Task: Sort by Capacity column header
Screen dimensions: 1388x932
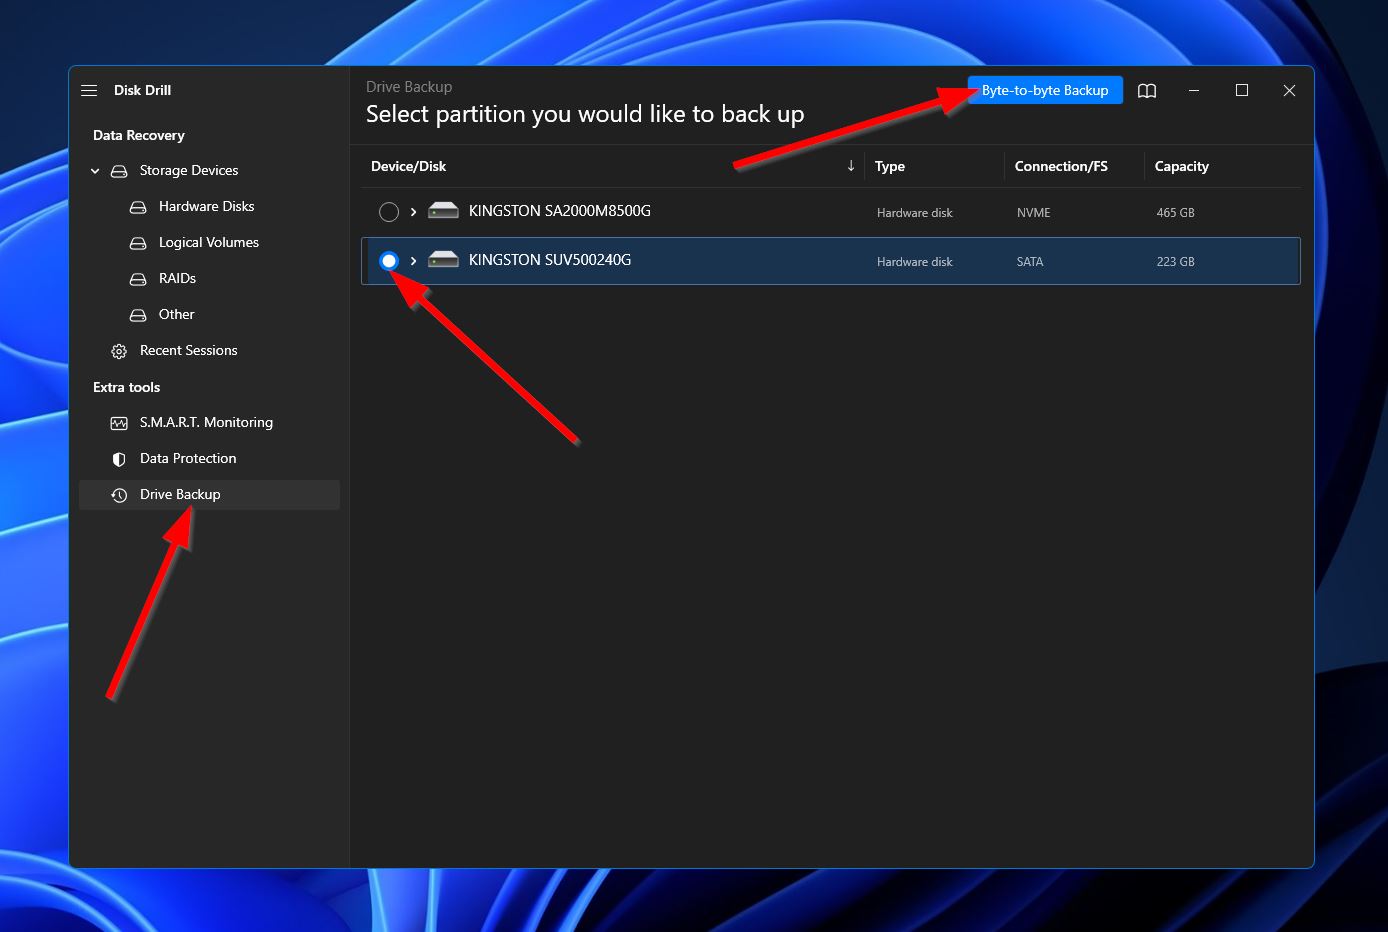Action: [1182, 166]
